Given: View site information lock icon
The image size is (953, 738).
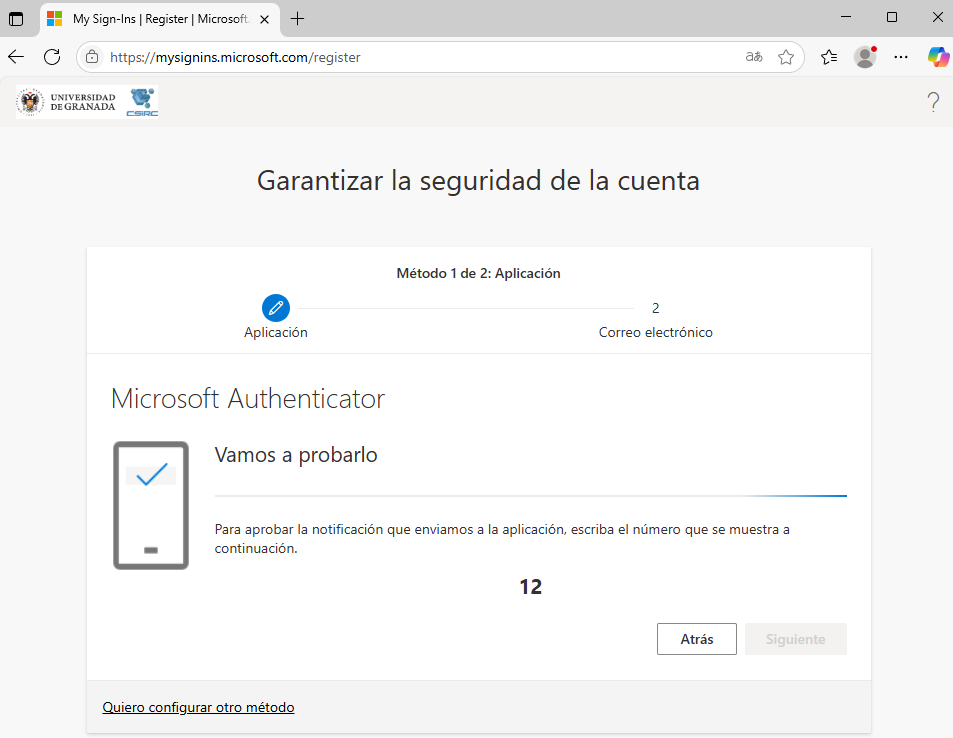Looking at the screenshot, I should [x=92, y=57].
